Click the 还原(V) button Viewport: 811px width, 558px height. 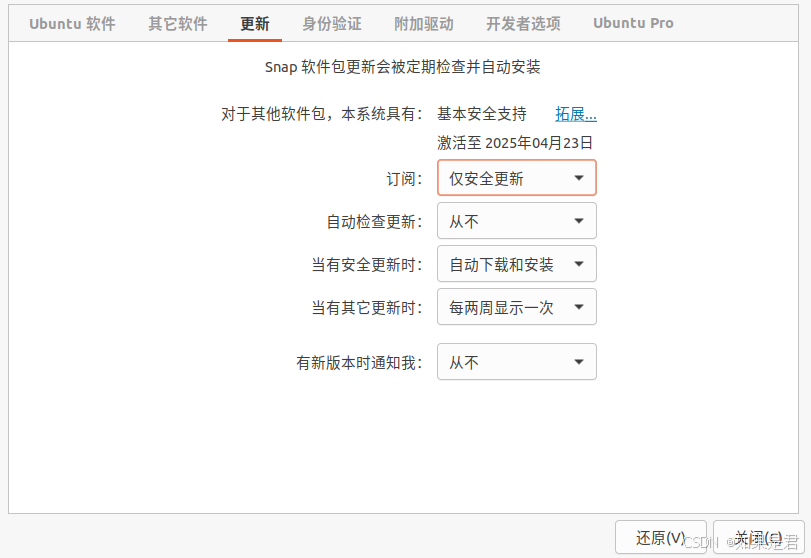pos(660,538)
